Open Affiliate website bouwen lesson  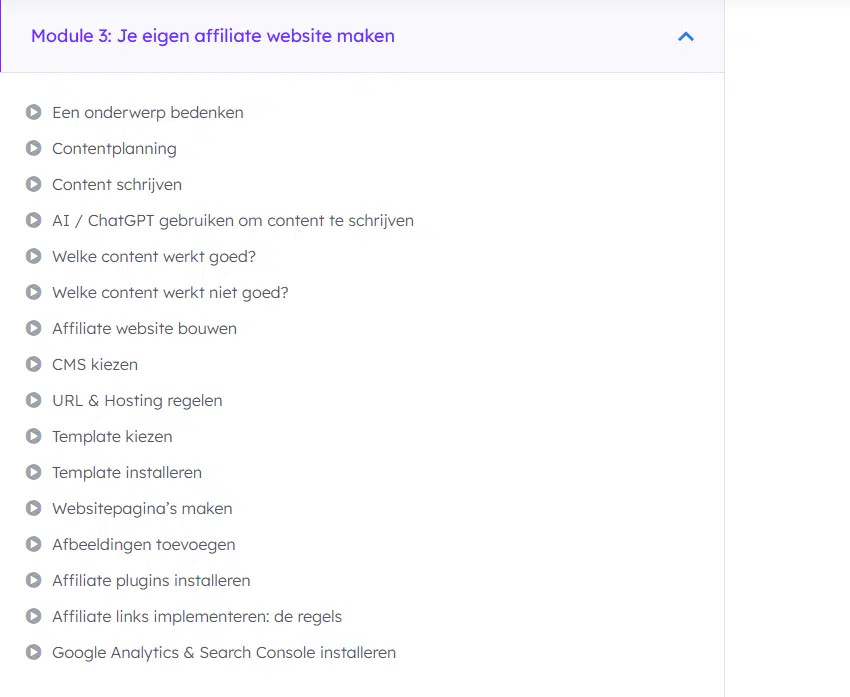click(x=144, y=328)
